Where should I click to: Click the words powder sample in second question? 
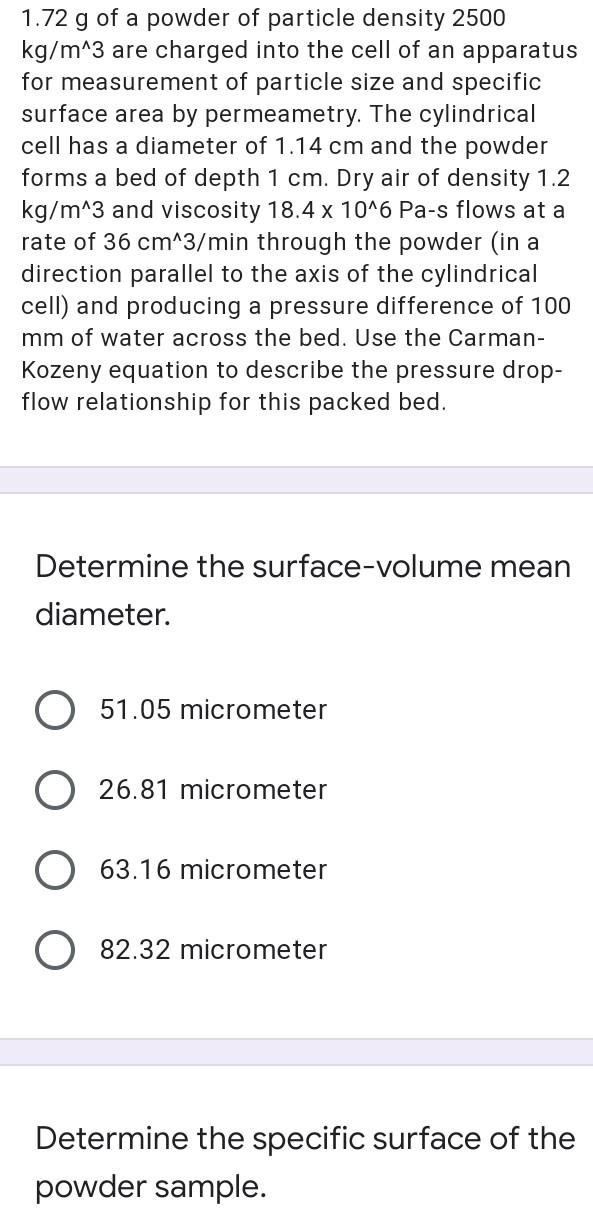point(150,1189)
